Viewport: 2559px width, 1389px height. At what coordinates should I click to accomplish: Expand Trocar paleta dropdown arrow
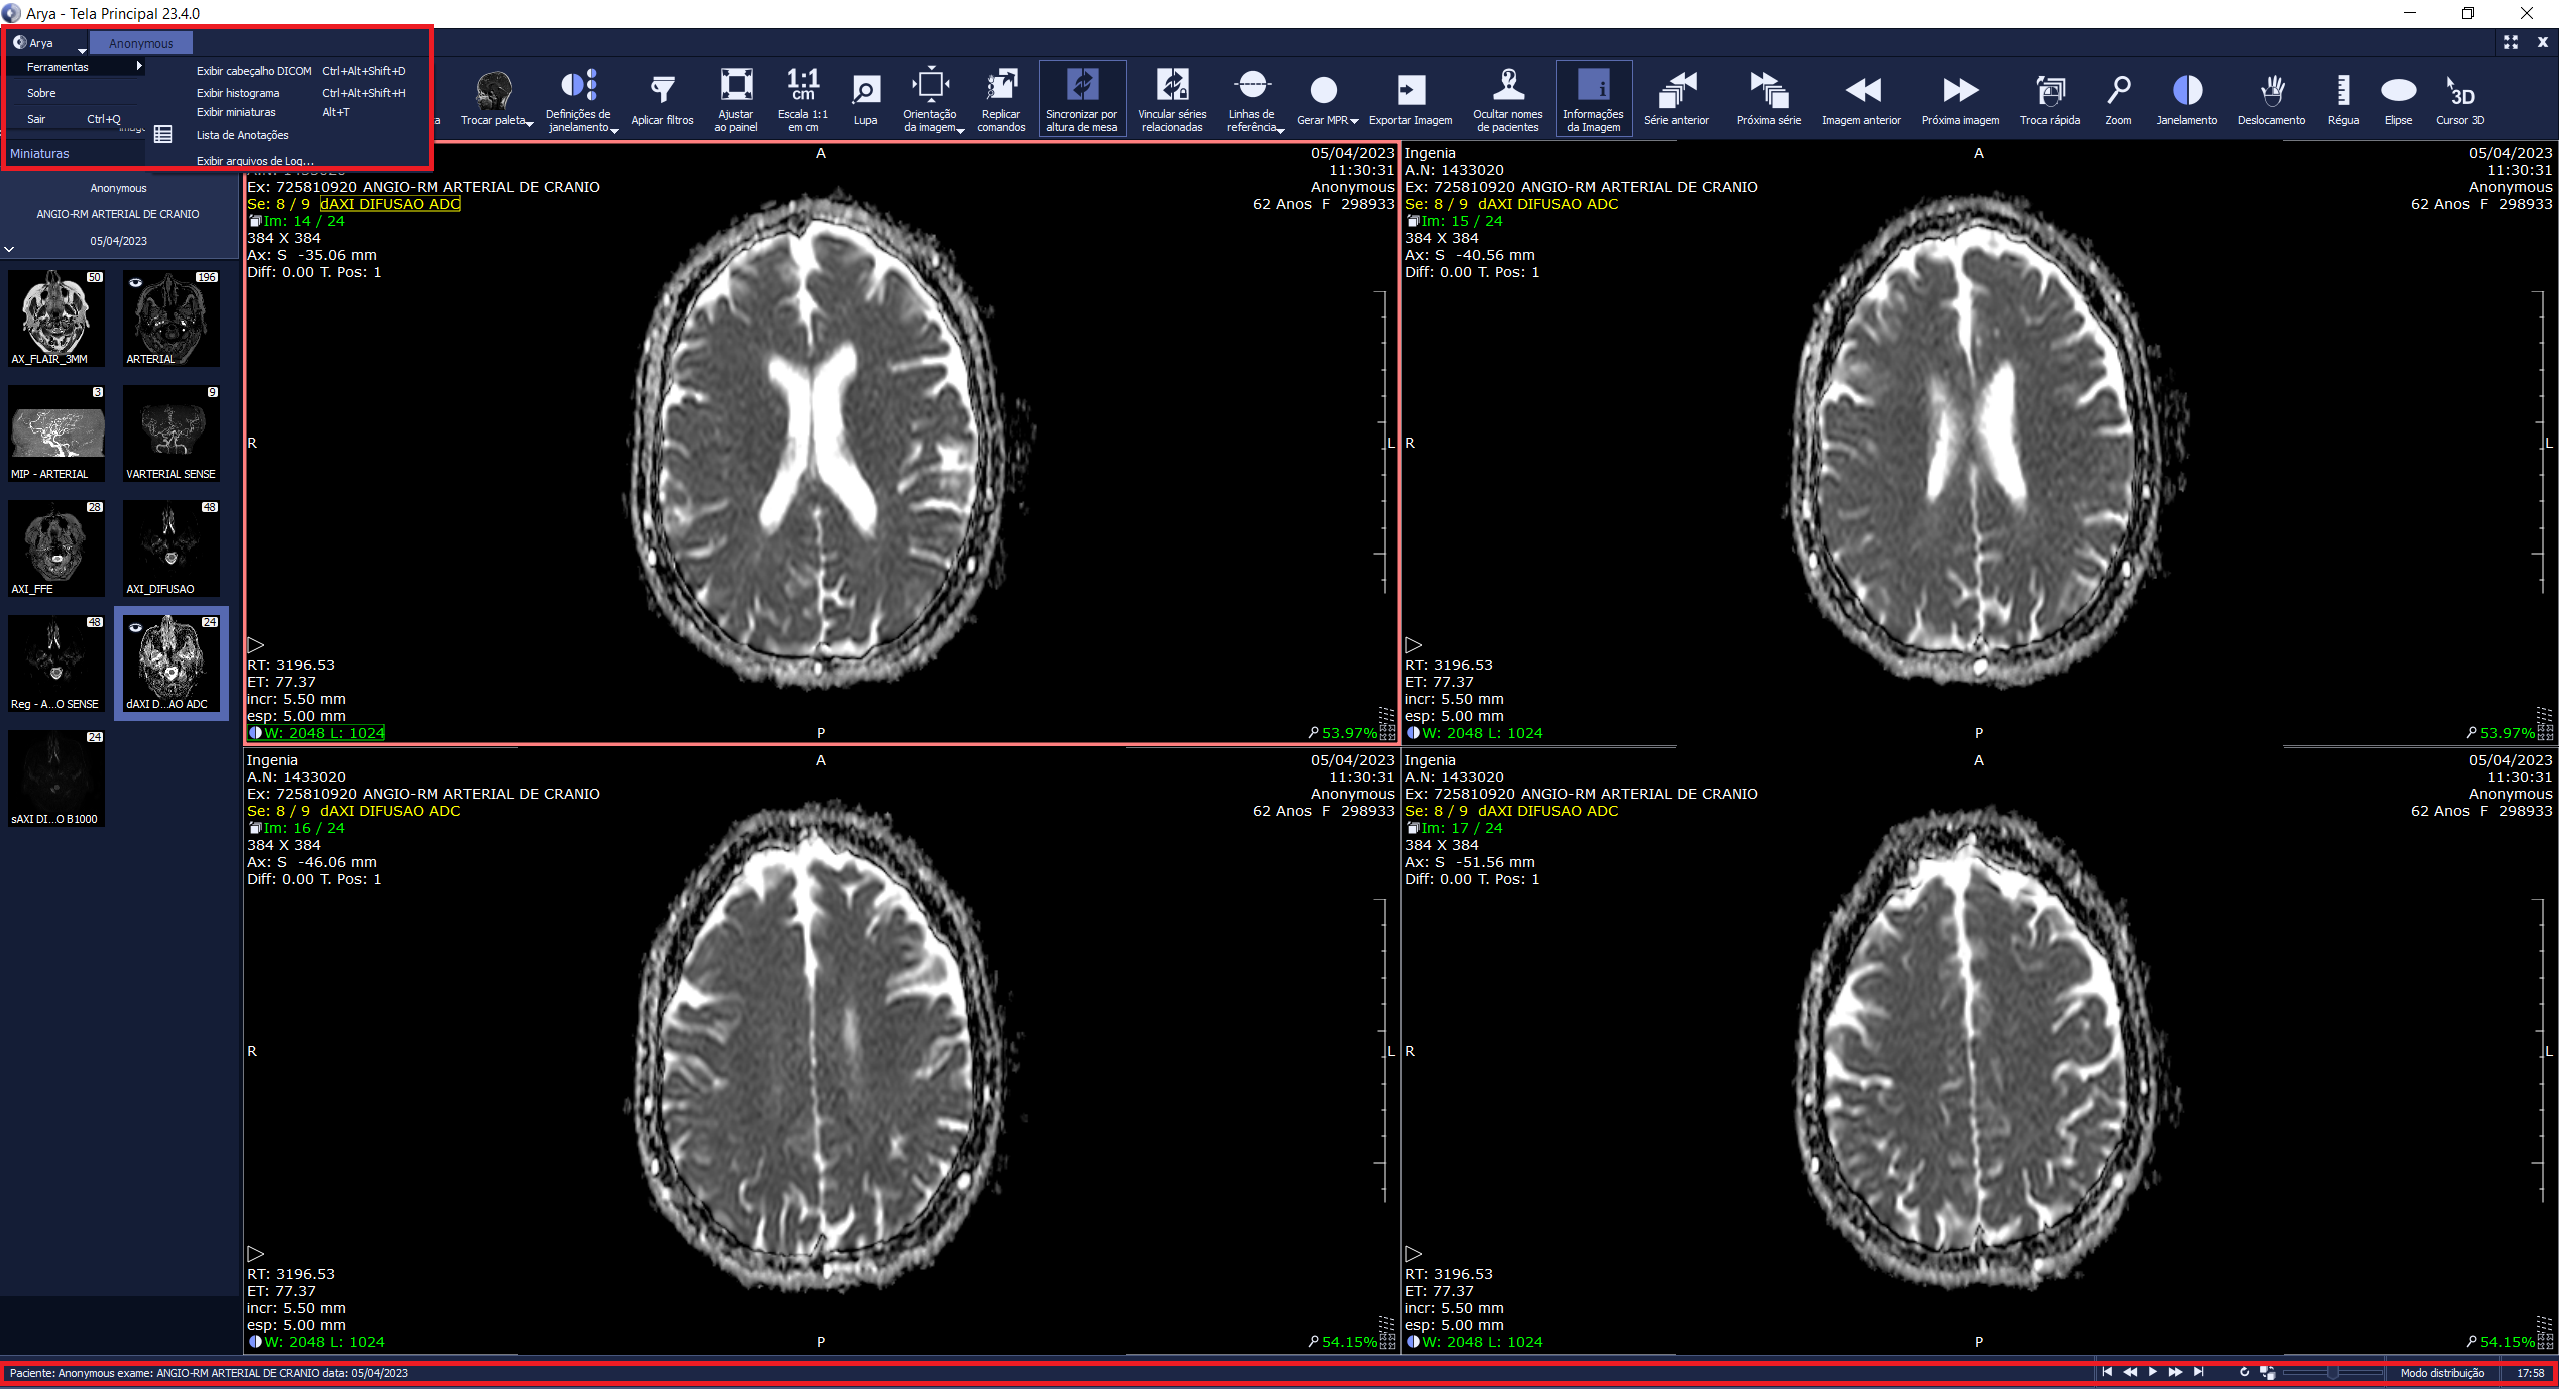tap(529, 124)
